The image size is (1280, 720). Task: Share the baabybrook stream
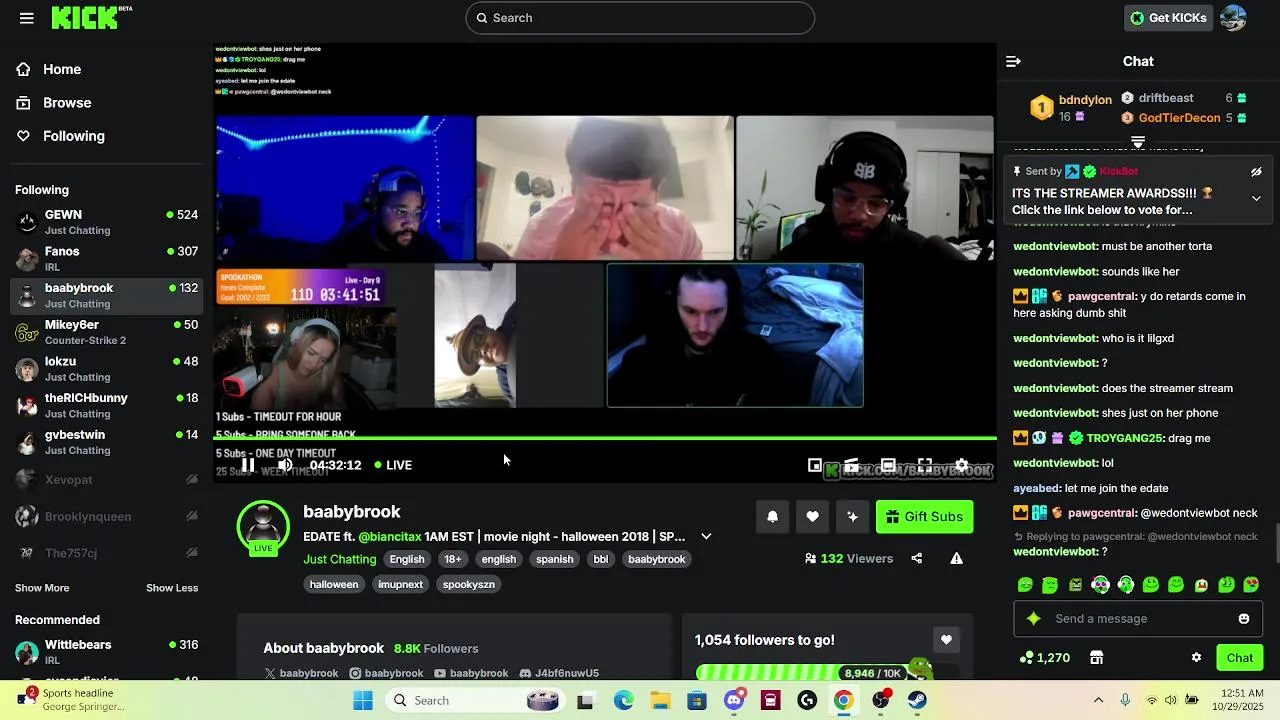coord(917,558)
